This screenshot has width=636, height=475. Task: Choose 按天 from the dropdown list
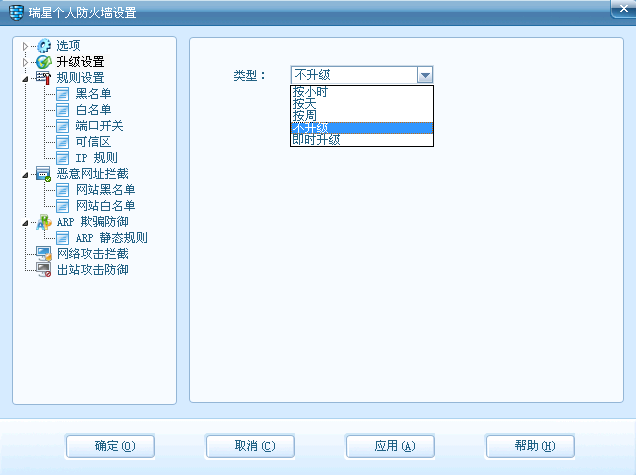[x=362, y=104]
